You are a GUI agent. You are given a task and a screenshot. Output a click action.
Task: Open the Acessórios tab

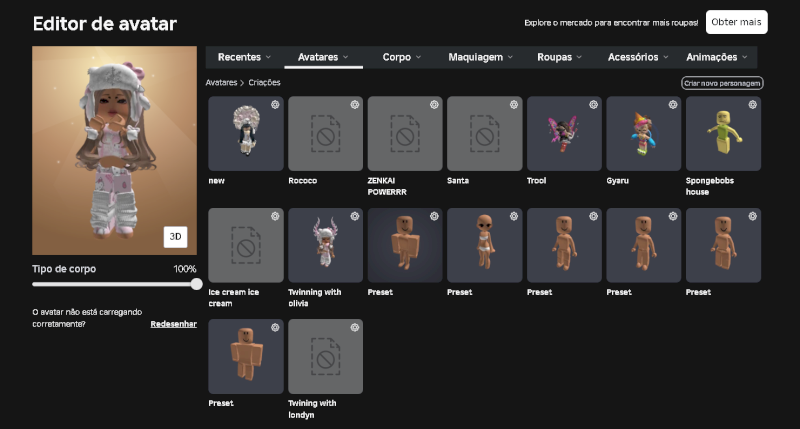click(638, 57)
